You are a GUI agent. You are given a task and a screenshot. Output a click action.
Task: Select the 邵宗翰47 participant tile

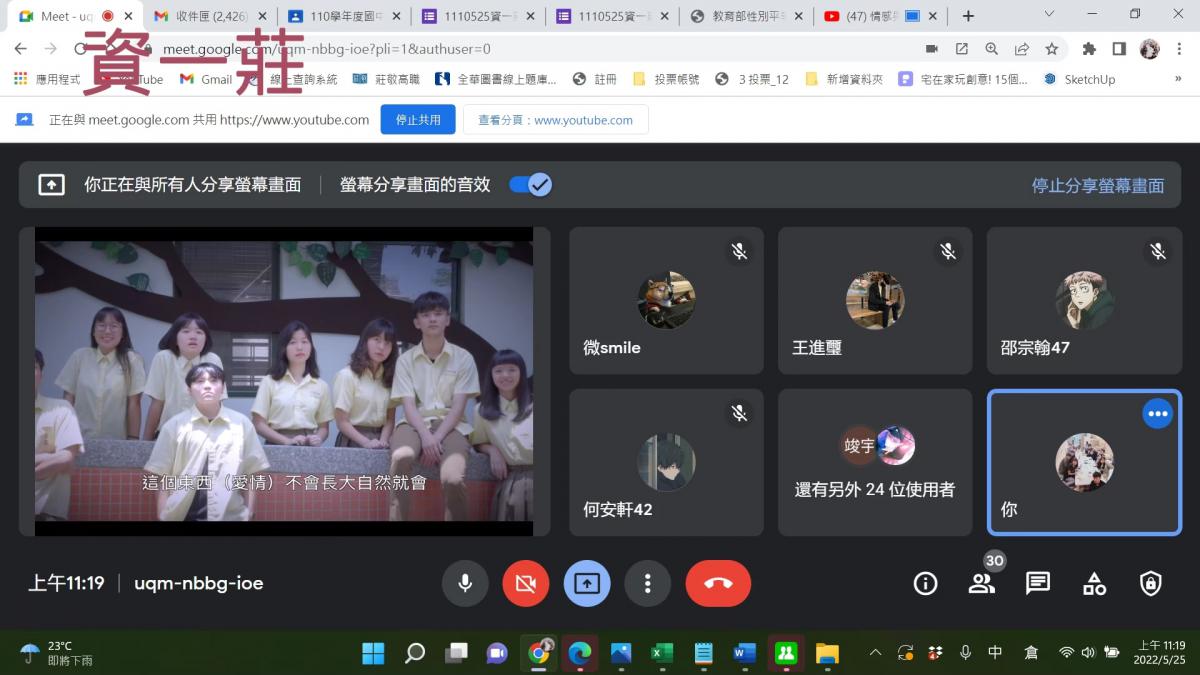pyautogui.click(x=1084, y=301)
